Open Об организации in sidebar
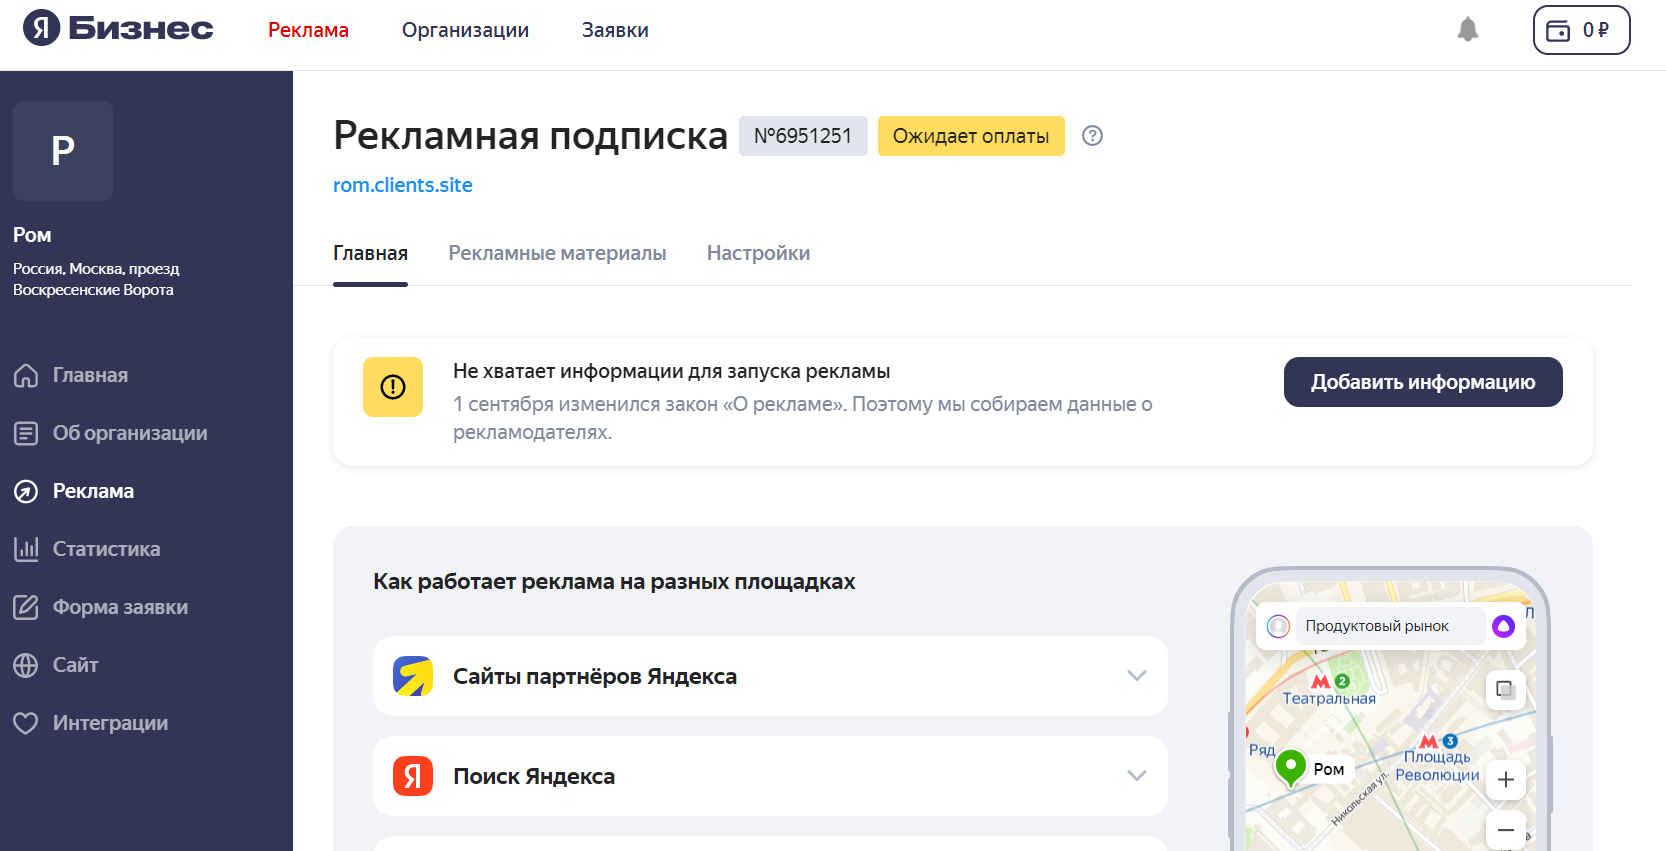This screenshot has width=1666, height=851. pyautogui.click(x=129, y=433)
